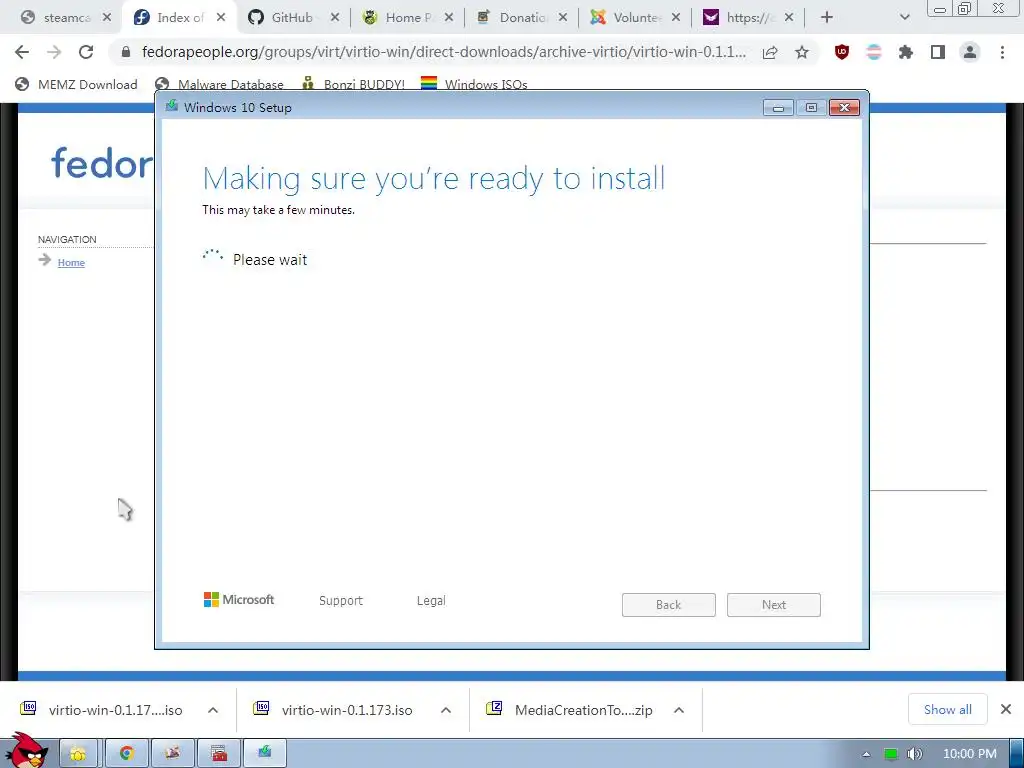Bookmark this page with the star icon
The width and height of the screenshot is (1024, 768).
coord(802,52)
